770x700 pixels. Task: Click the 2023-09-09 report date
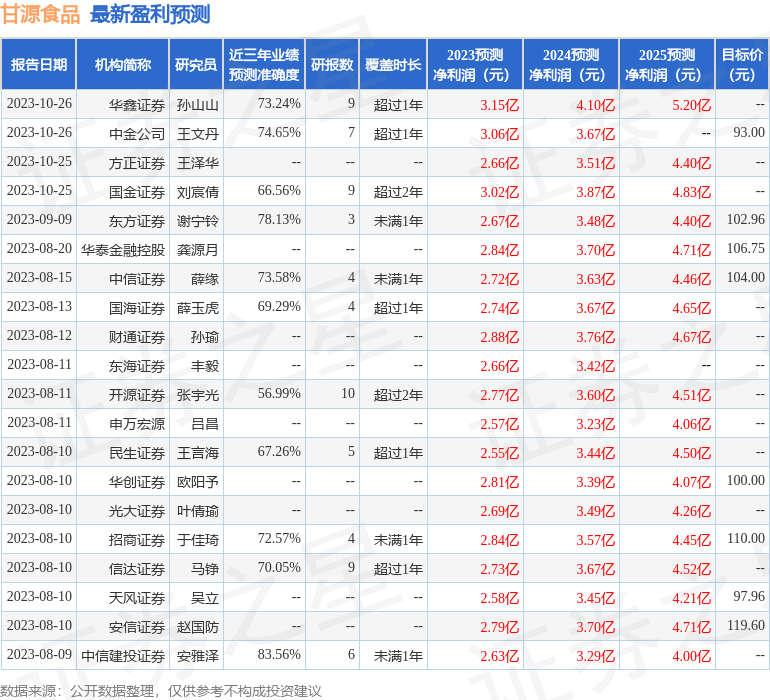39,219
